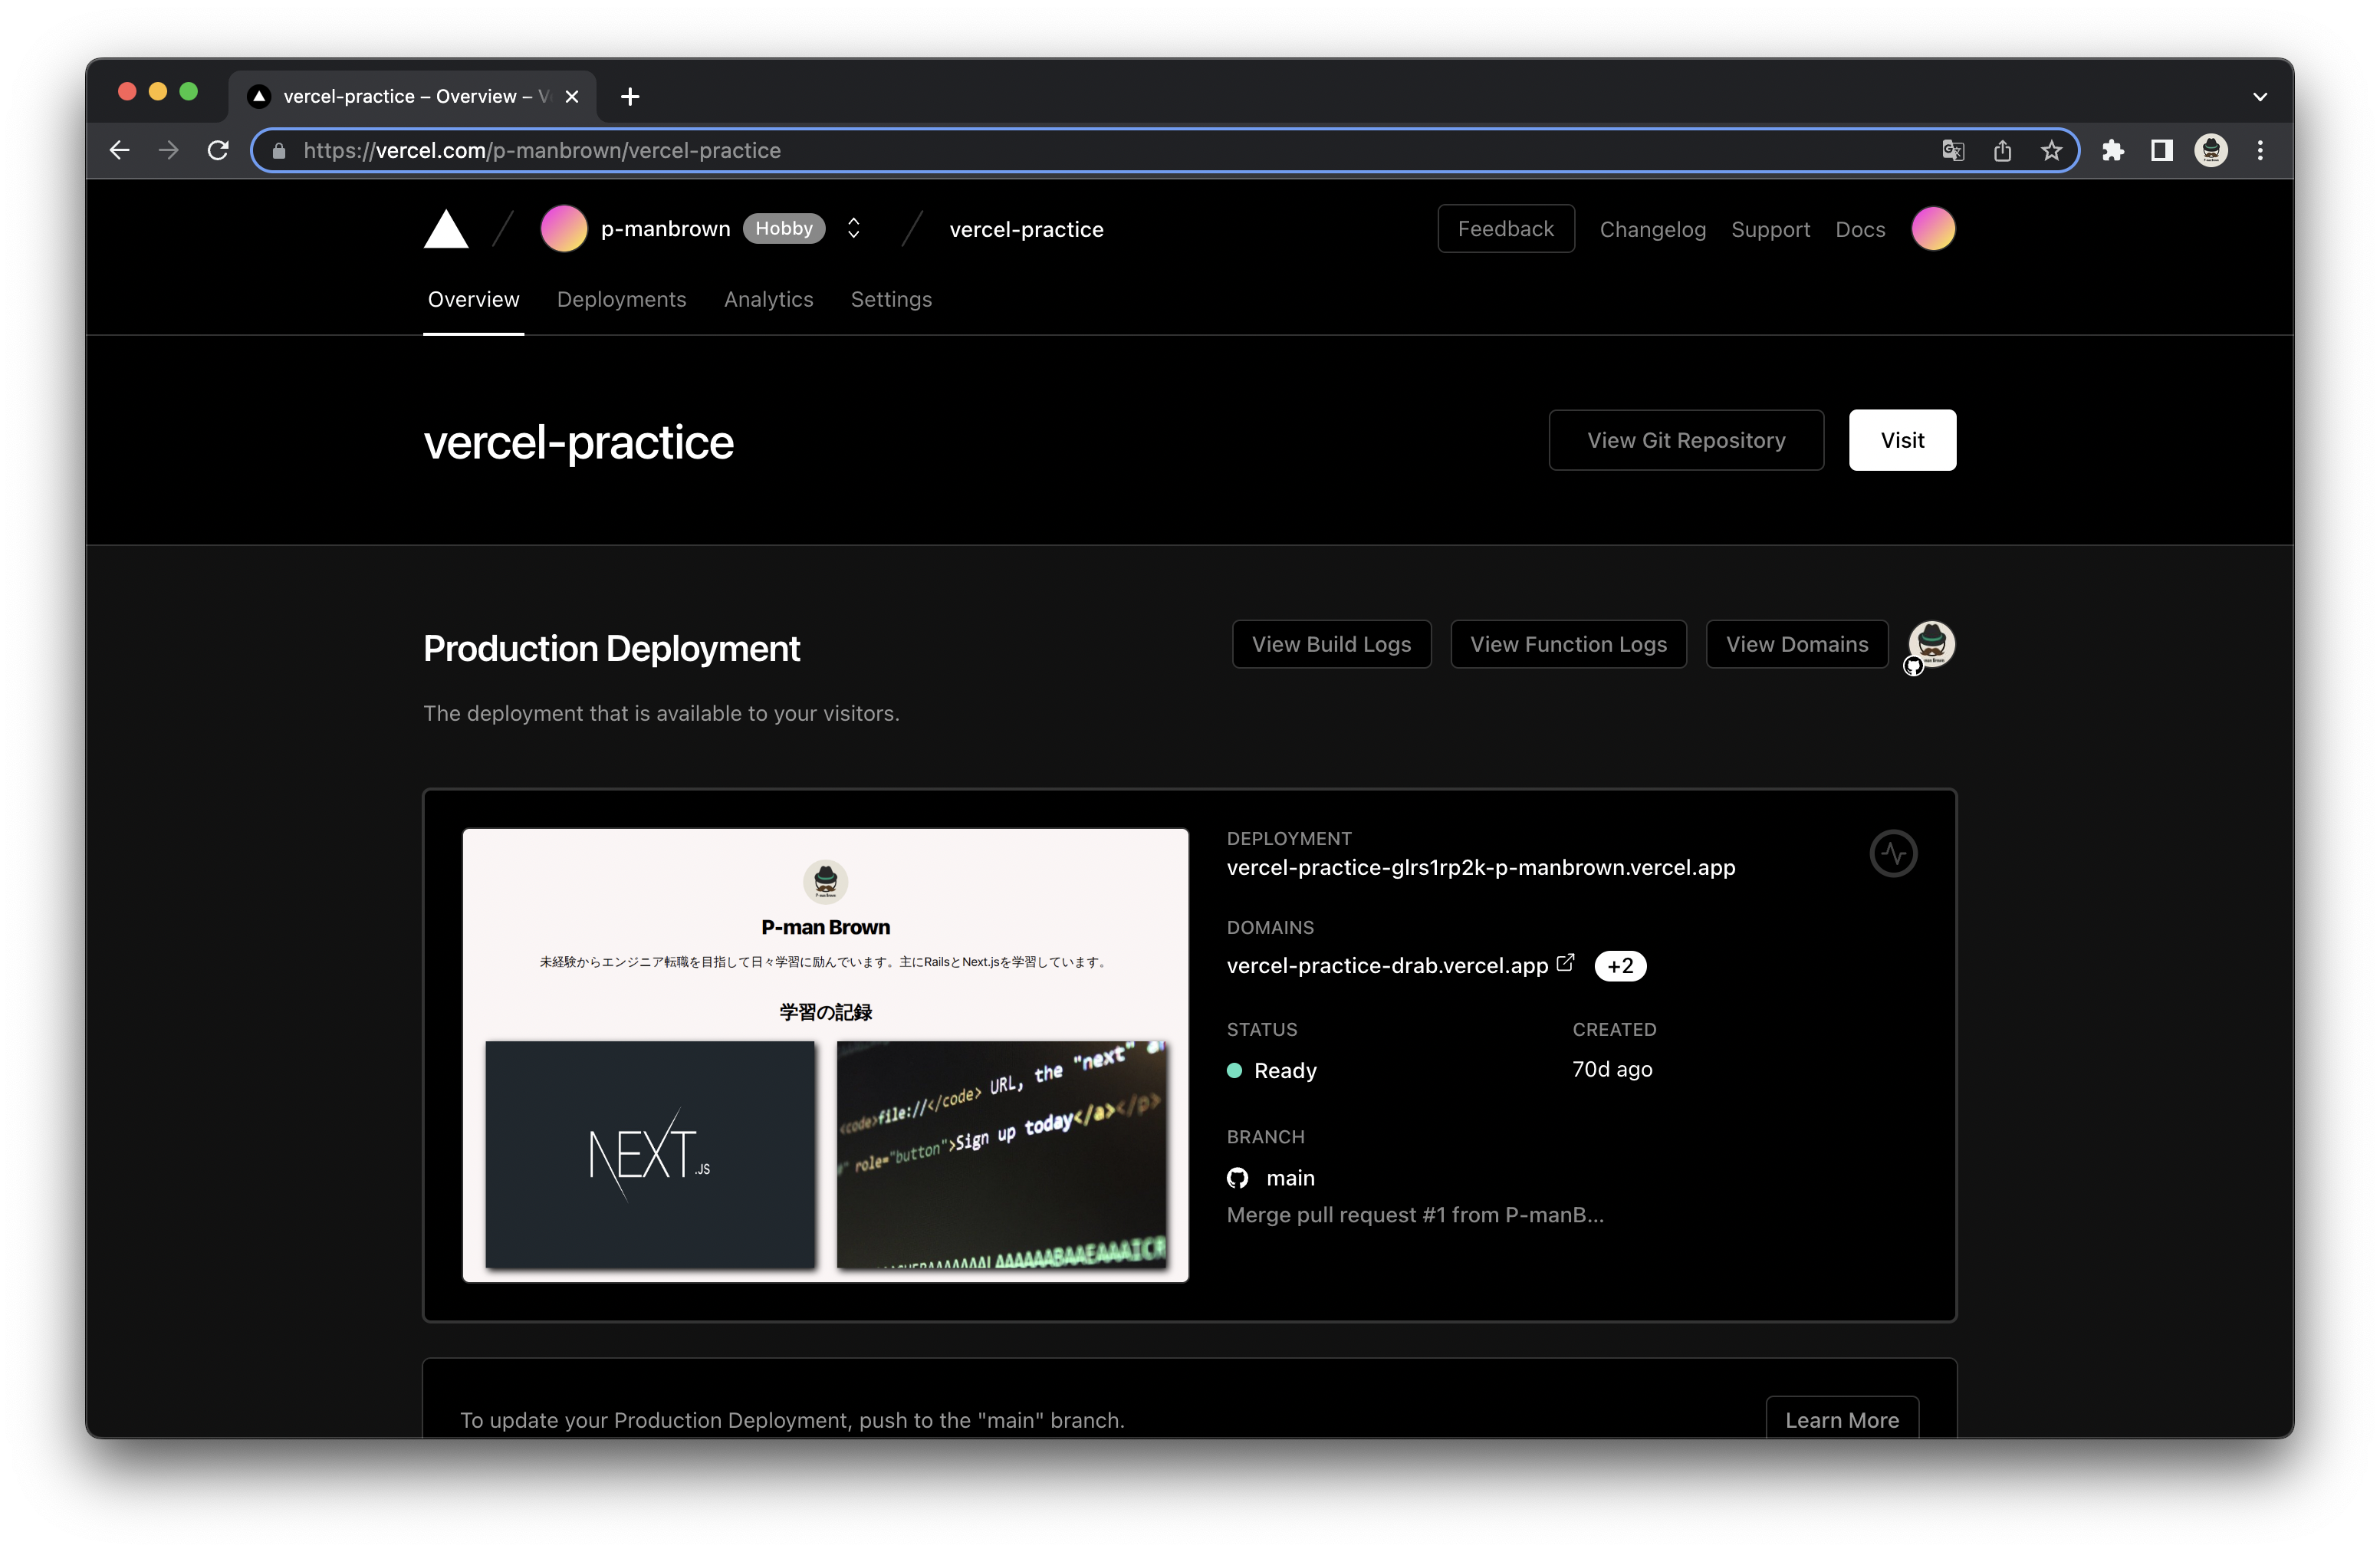
Task: Toggle the browser side panel icon
Action: tap(2162, 151)
